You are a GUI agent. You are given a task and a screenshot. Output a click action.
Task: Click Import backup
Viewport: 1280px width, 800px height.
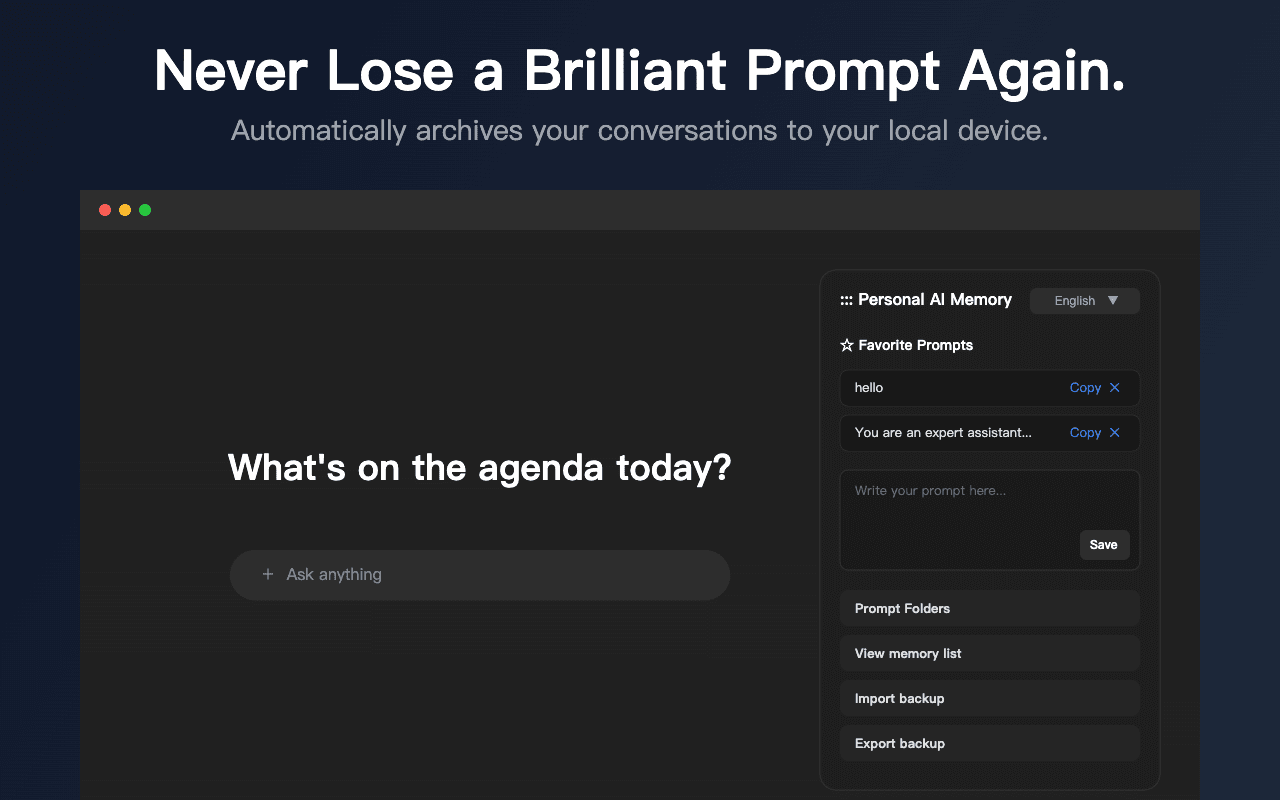[989, 698]
